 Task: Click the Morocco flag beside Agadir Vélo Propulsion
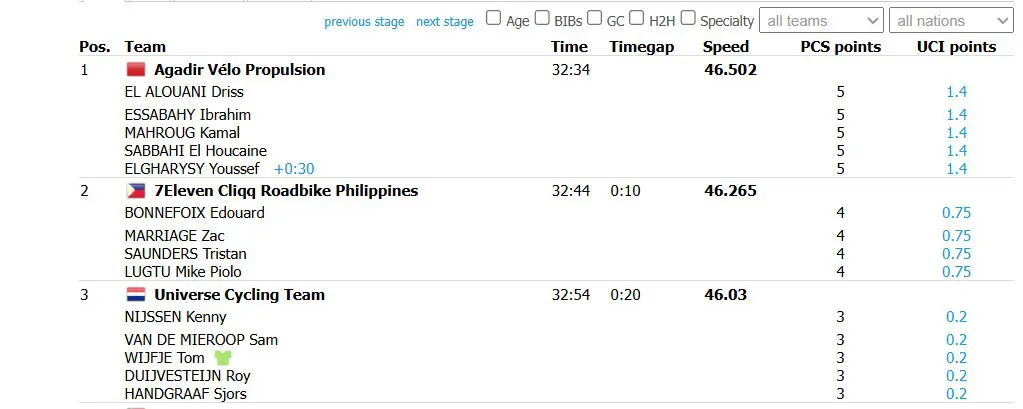tap(136, 69)
